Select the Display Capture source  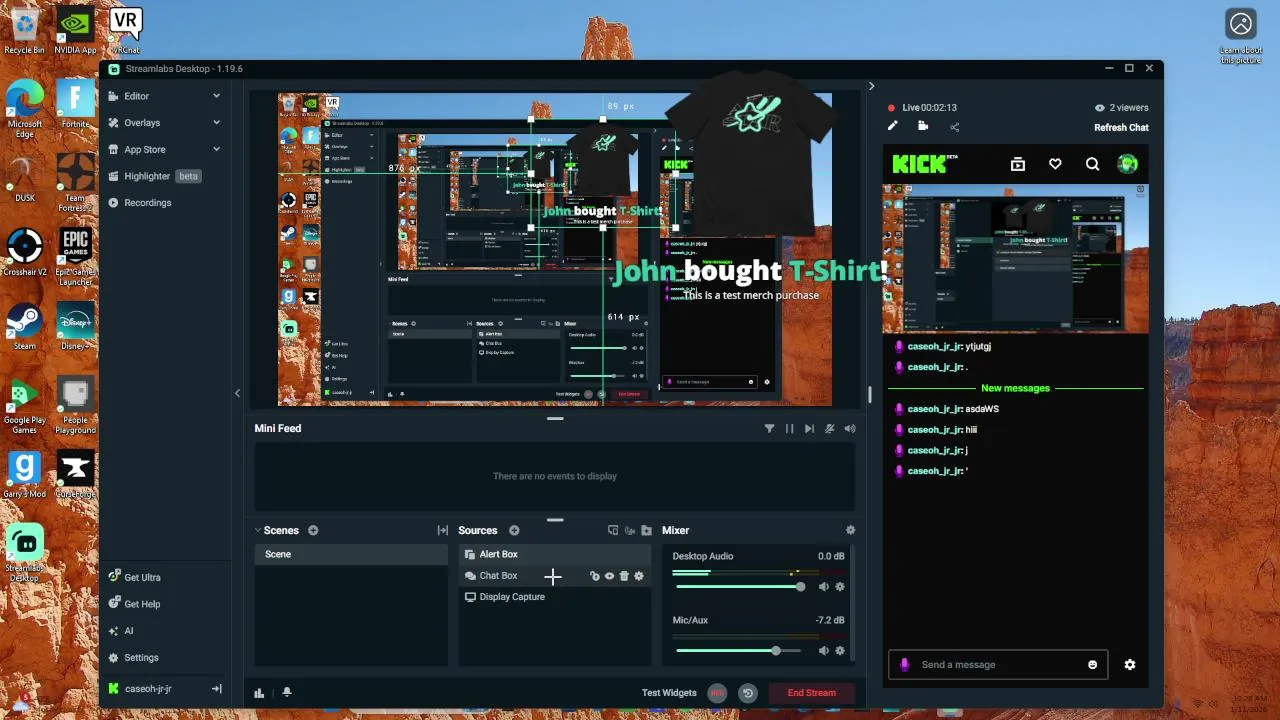pyautogui.click(x=554, y=597)
